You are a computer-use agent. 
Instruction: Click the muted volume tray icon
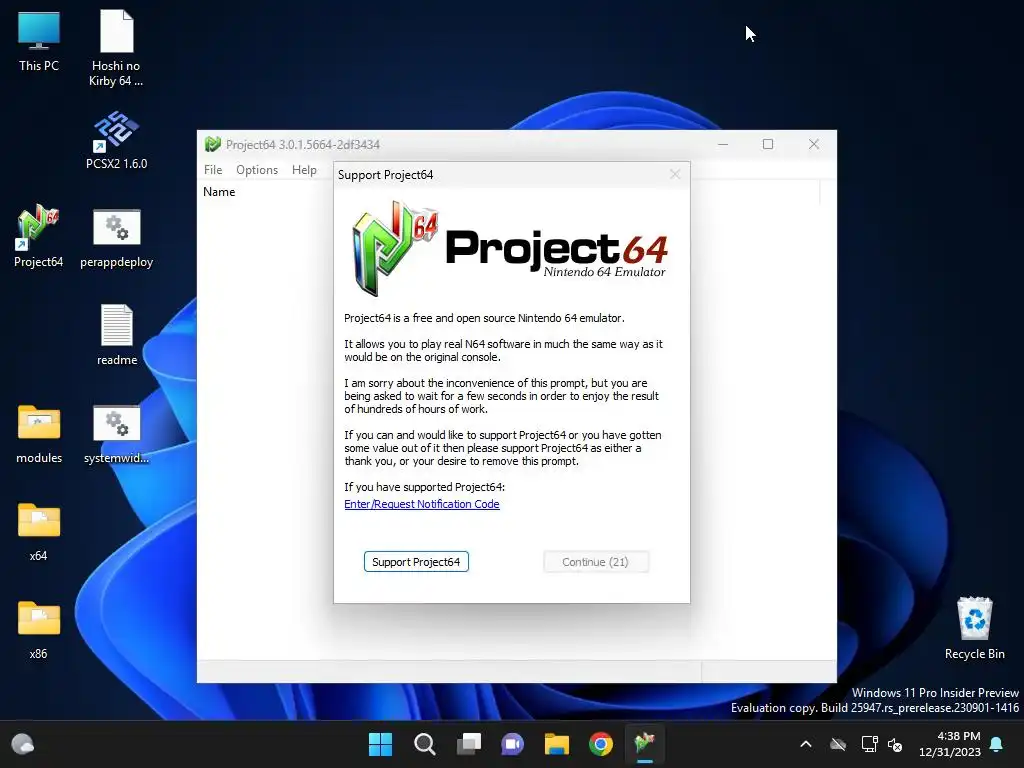click(x=895, y=744)
